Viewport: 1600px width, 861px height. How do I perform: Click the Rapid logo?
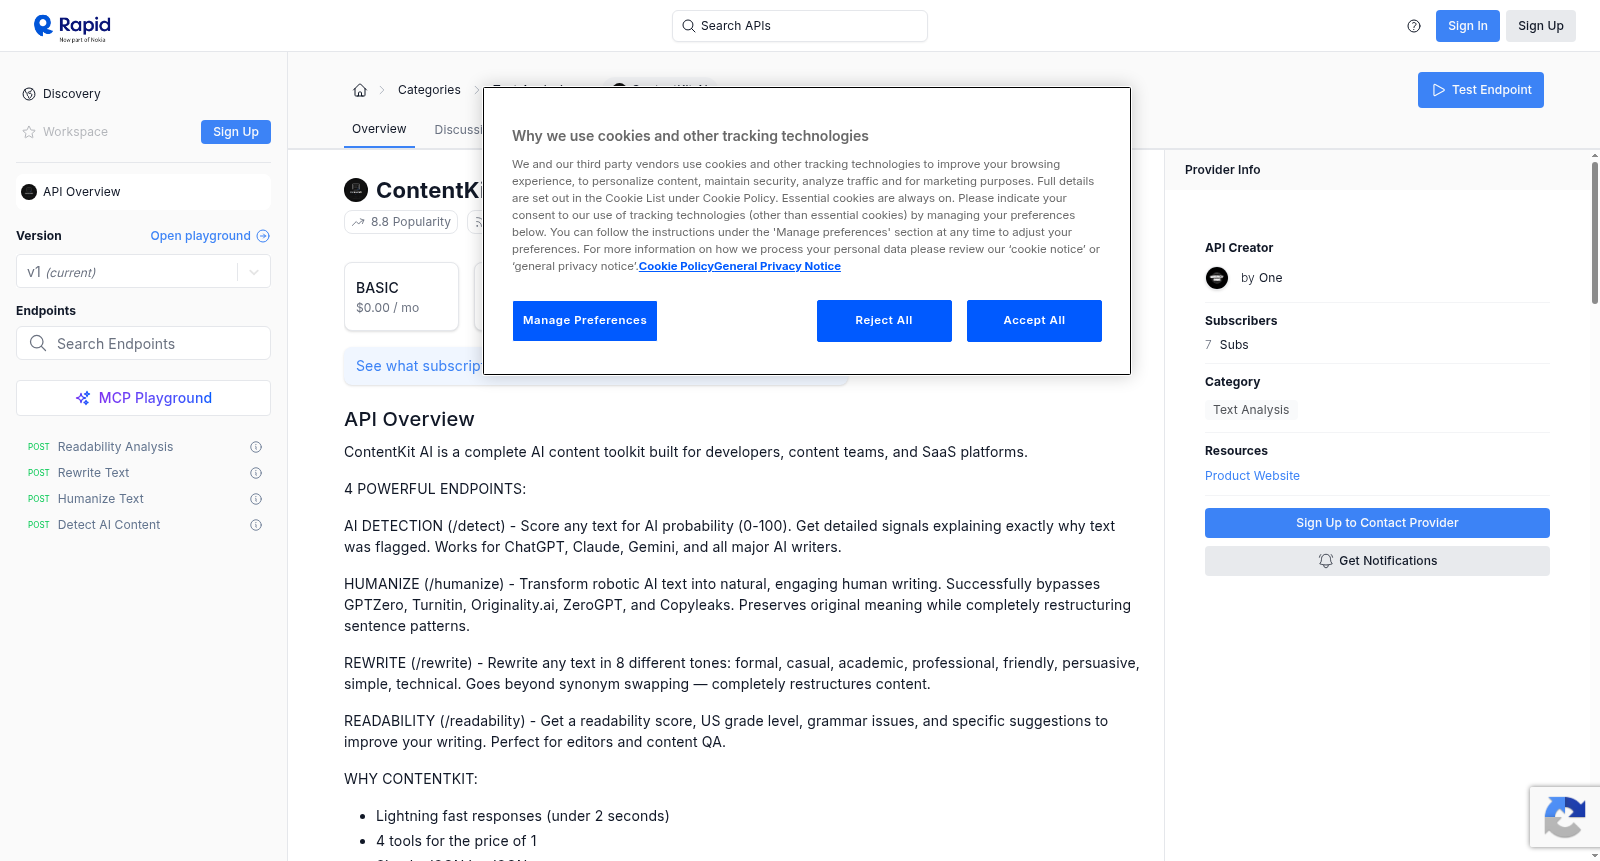click(72, 28)
